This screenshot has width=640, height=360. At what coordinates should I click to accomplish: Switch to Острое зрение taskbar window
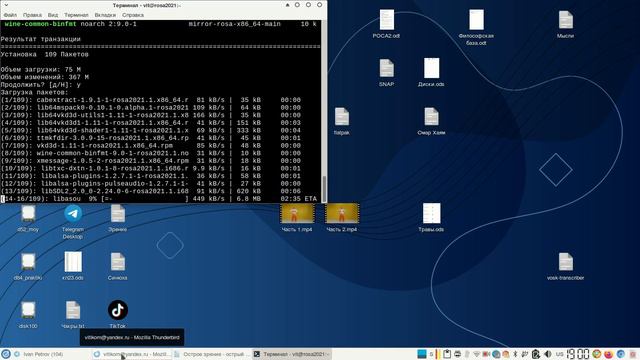click(x=211, y=354)
